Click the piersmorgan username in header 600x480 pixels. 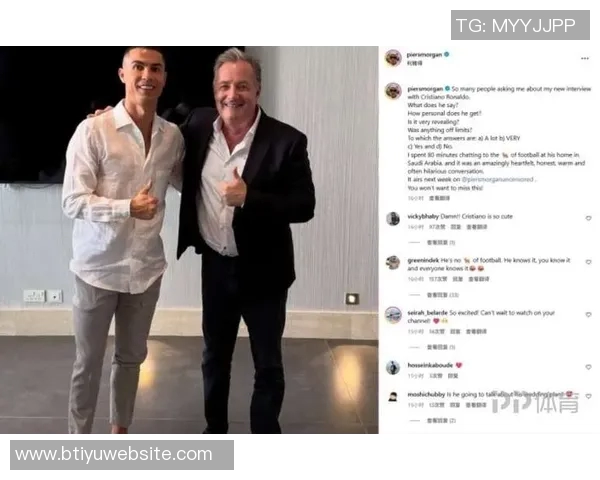(x=424, y=55)
